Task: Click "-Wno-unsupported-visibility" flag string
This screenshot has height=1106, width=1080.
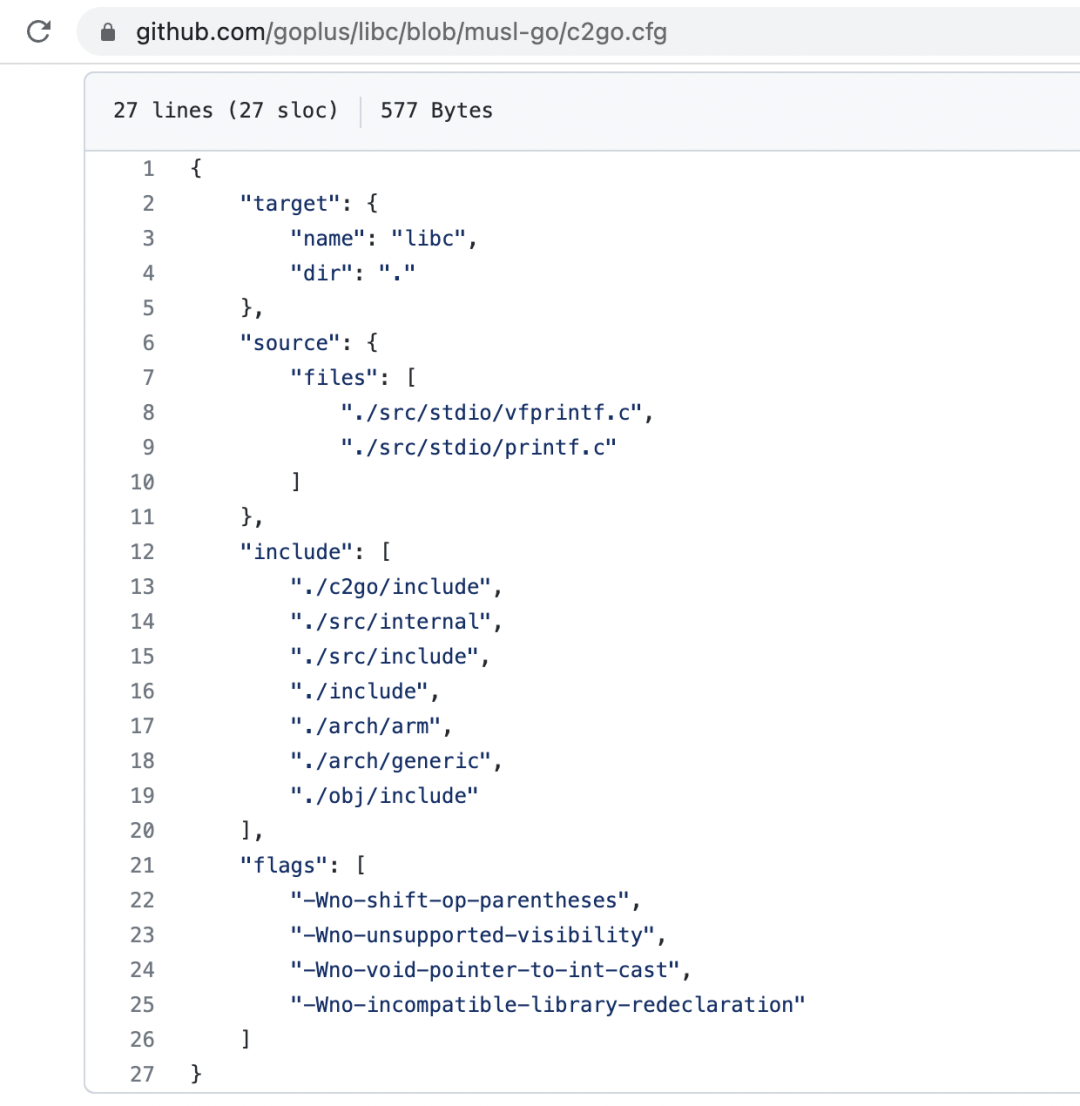Action: coord(473,935)
